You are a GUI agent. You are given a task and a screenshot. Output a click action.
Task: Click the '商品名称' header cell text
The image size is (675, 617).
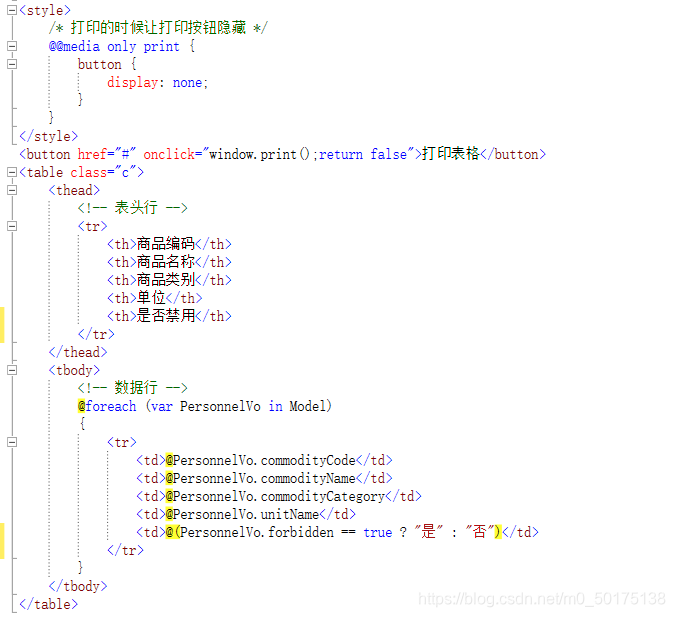point(166,262)
